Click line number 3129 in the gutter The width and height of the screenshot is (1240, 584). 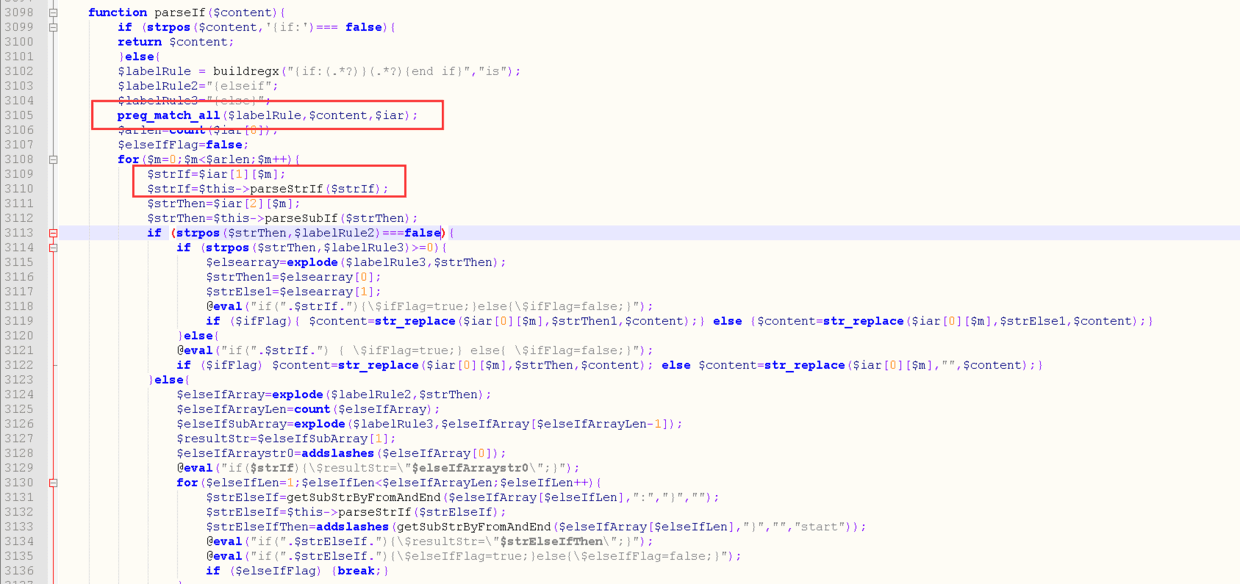point(18,468)
